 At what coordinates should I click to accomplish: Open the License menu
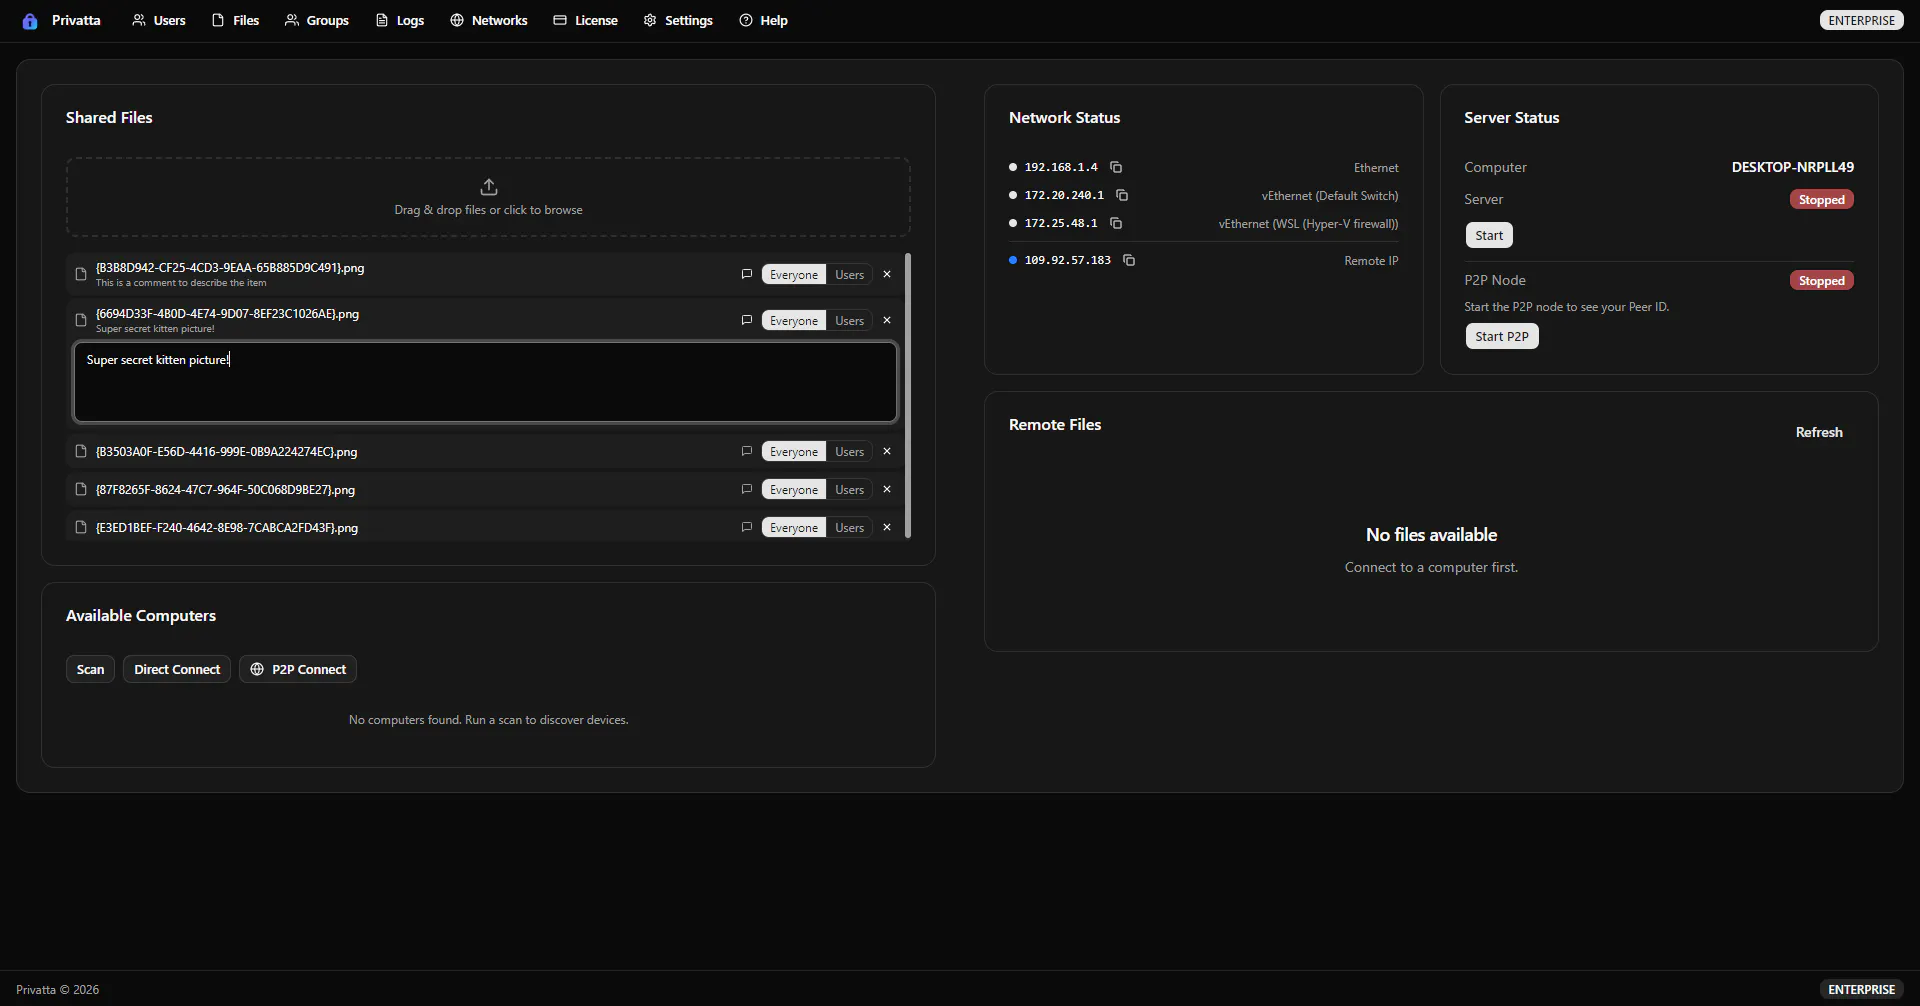(586, 20)
